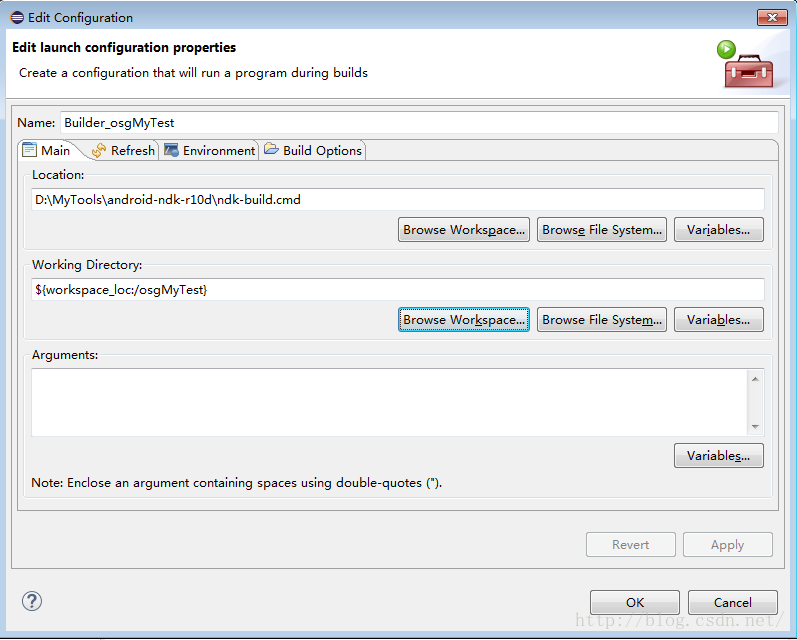The width and height of the screenshot is (797, 640).
Task: Click the Location path input field
Action: (398, 200)
